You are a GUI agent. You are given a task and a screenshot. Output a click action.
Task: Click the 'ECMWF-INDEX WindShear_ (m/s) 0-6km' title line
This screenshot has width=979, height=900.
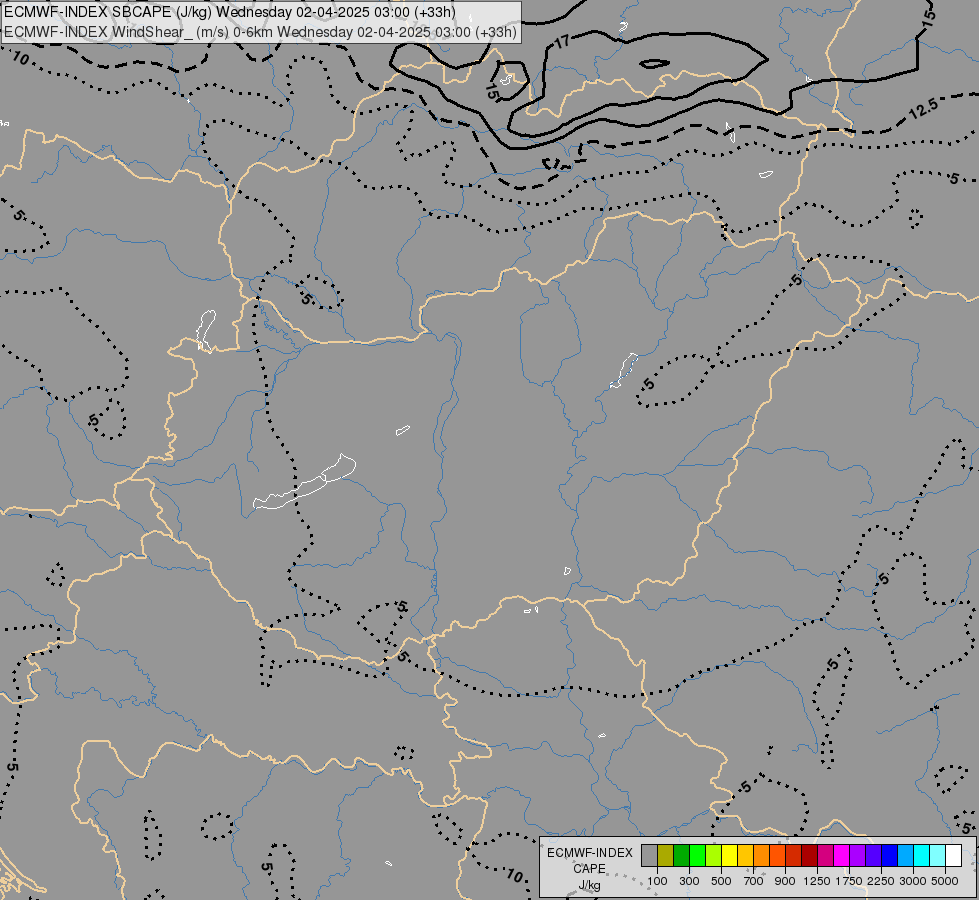coord(260,32)
